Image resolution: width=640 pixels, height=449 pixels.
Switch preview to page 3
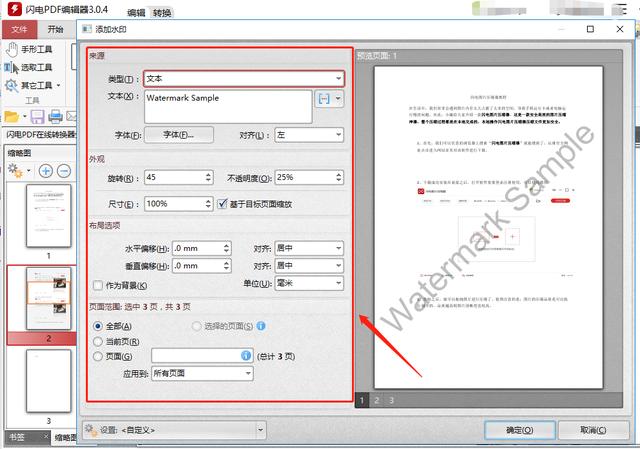tap(391, 400)
